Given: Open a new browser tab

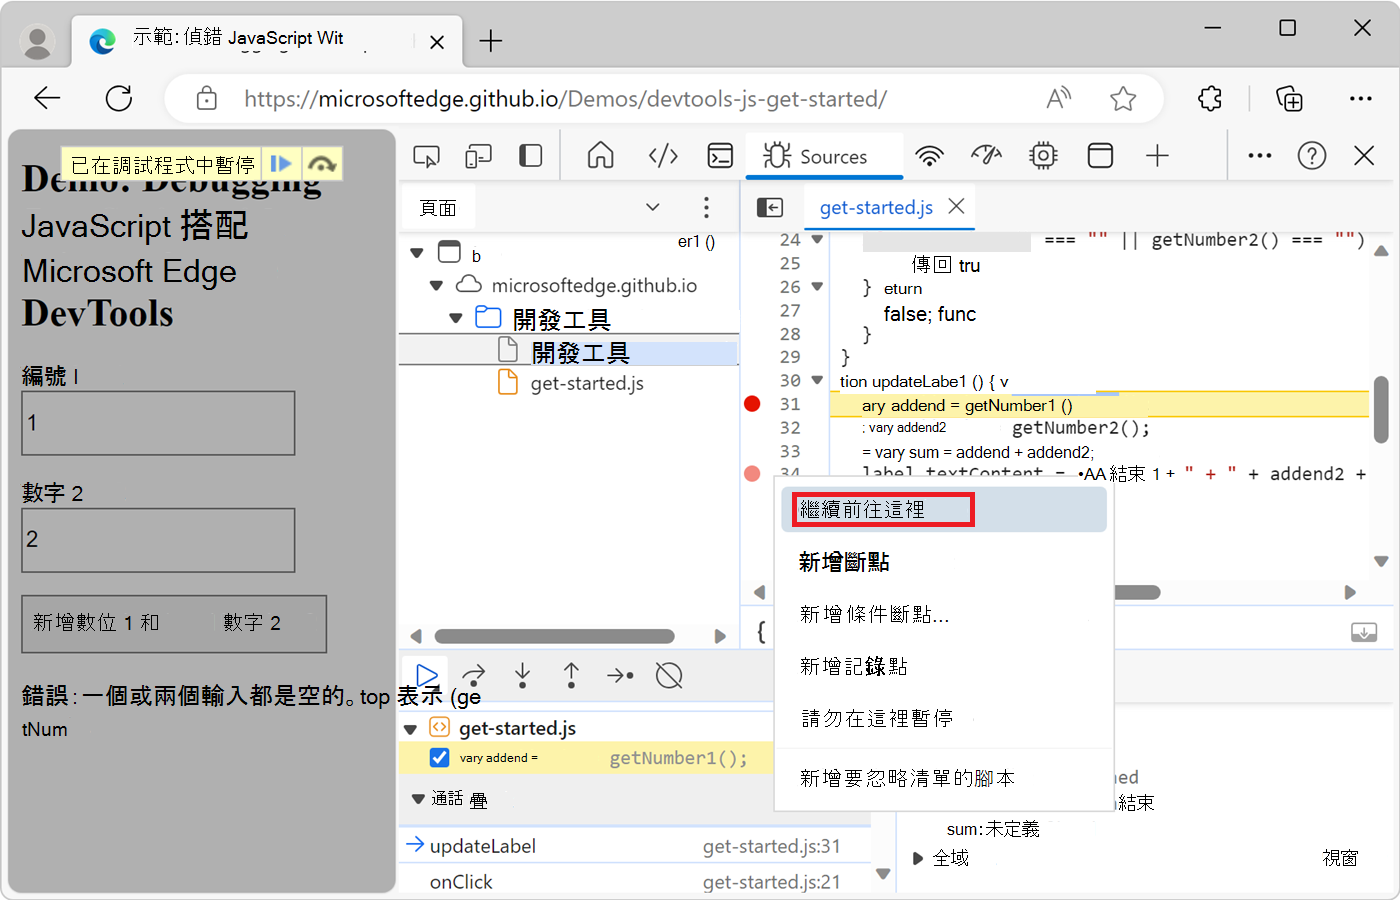Looking at the screenshot, I should point(490,41).
